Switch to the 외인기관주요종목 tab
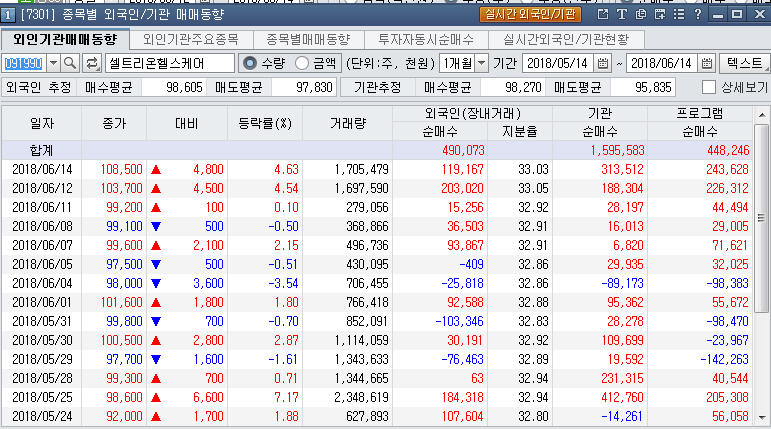The image size is (771, 429). coord(190,39)
